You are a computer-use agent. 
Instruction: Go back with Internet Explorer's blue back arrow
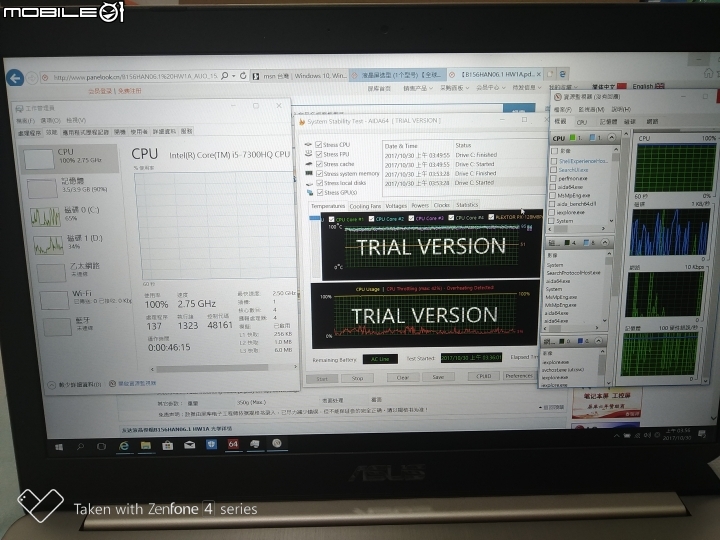(15, 78)
